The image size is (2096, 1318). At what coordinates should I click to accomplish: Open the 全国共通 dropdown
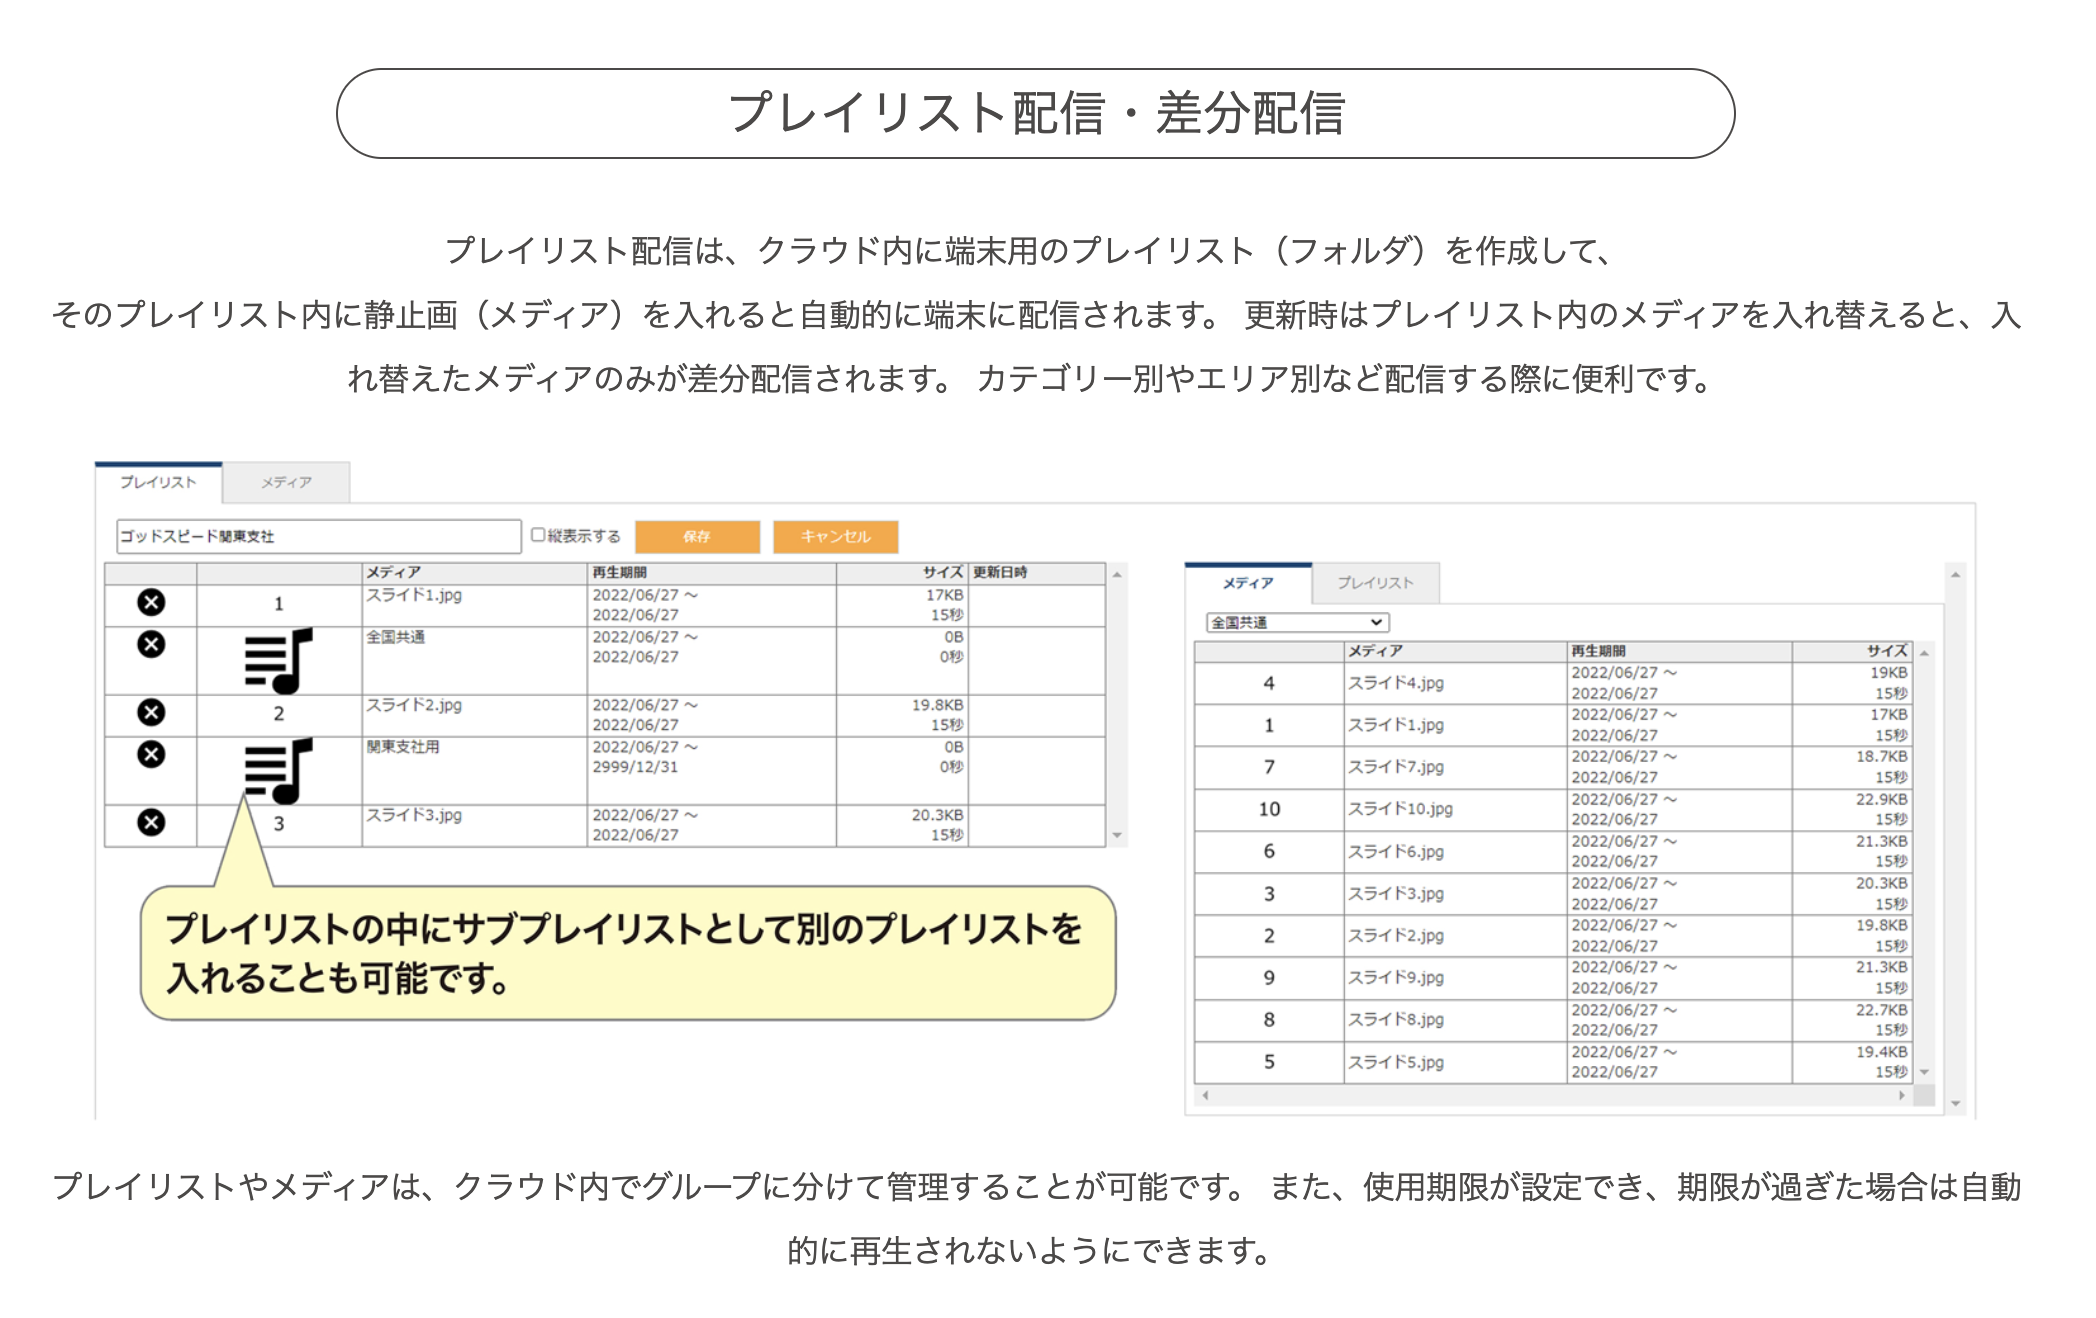click(1297, 622)
